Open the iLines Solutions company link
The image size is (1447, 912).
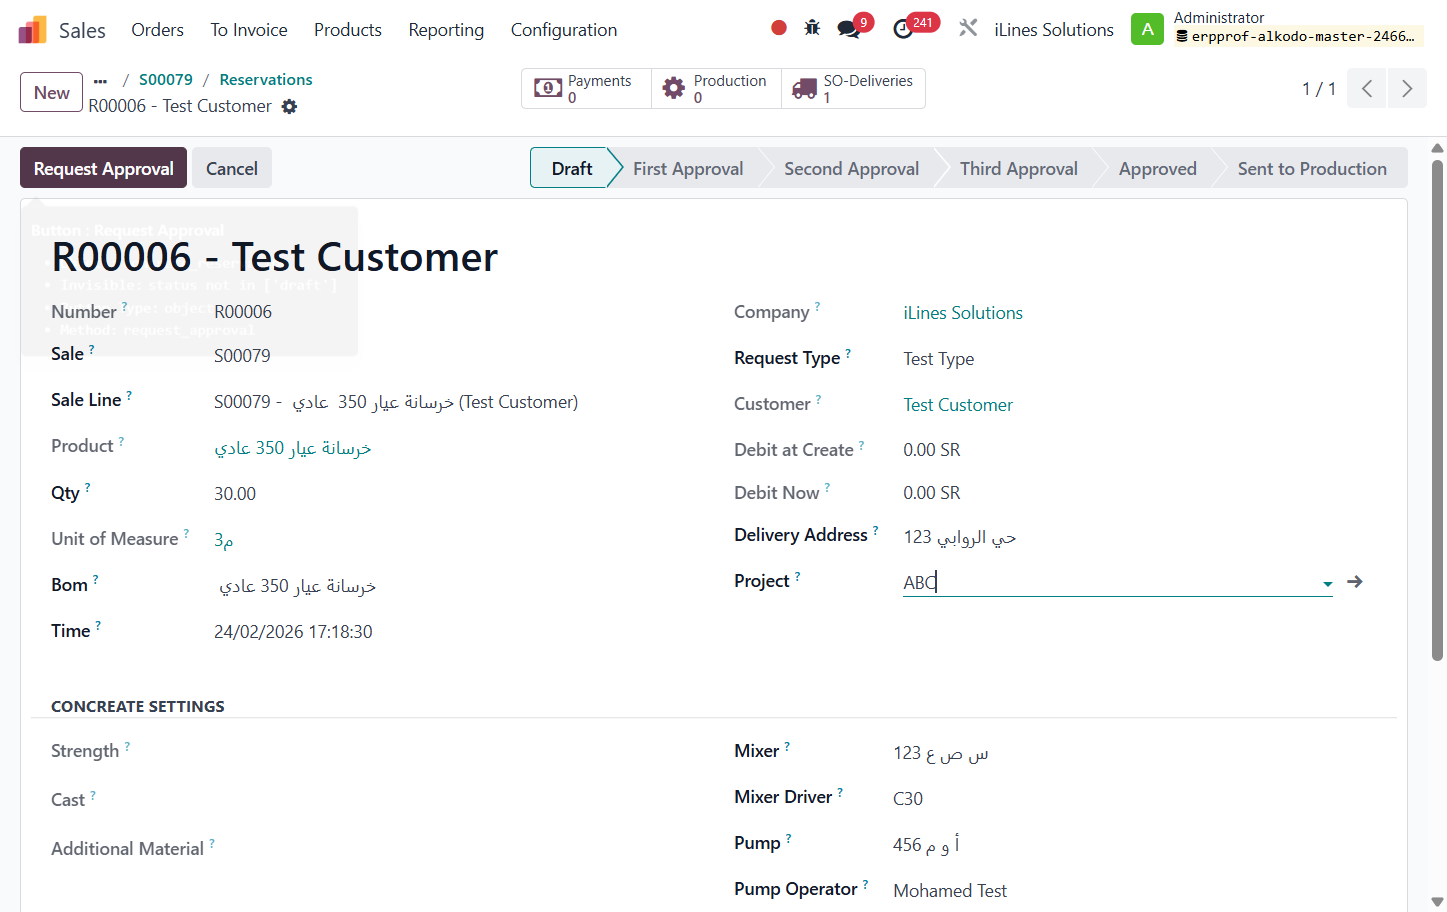(963, 313)
